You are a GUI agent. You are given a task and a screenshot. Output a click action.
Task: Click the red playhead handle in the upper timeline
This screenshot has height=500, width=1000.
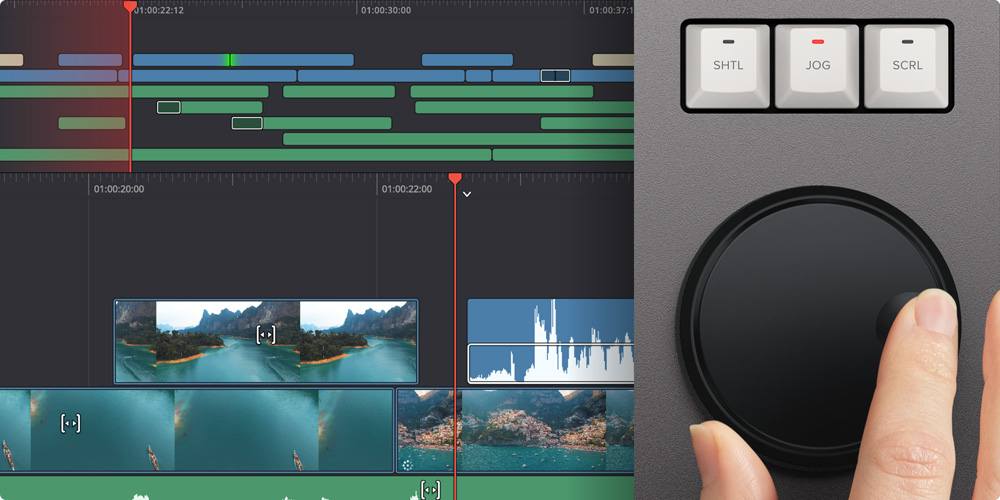click(130, 7)
